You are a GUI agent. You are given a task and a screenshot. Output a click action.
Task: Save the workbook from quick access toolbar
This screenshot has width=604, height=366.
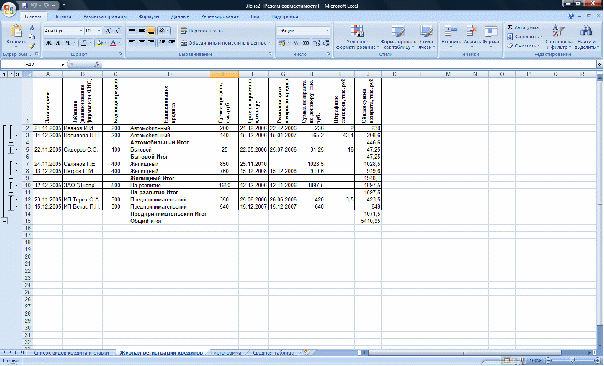(25, 6)
